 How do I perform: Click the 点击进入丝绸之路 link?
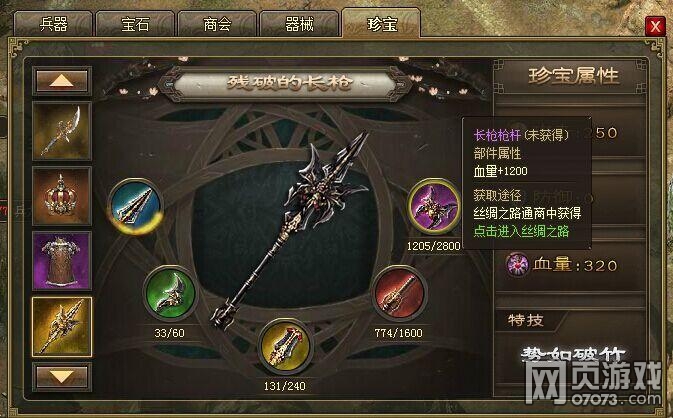point(521,231)
